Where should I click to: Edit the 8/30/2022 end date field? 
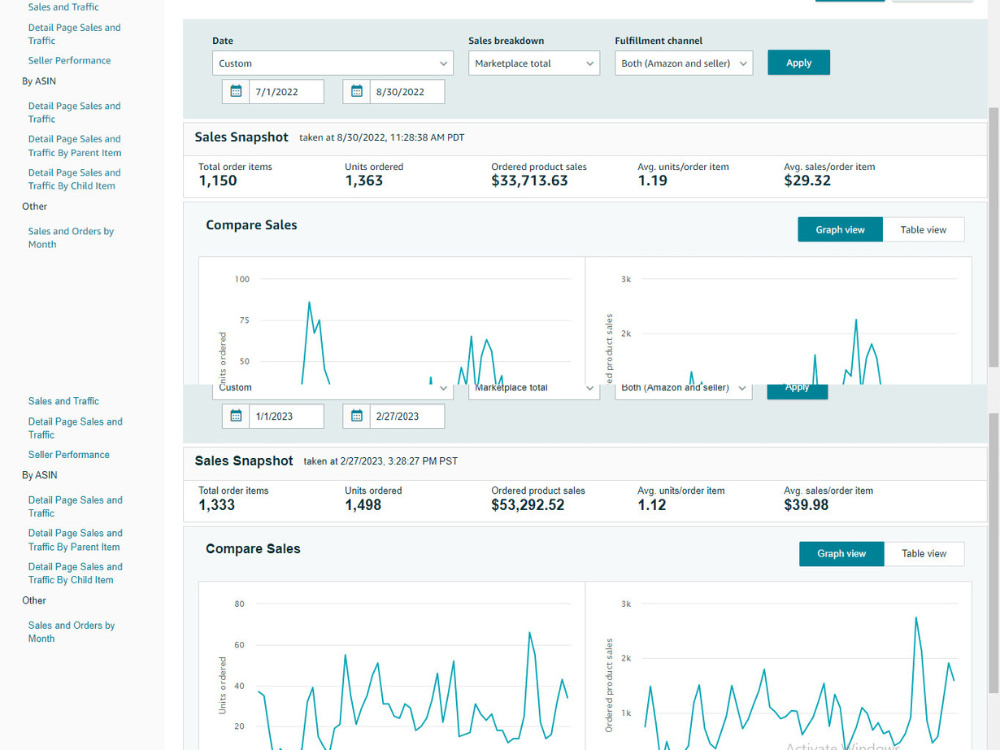(407, 91)
